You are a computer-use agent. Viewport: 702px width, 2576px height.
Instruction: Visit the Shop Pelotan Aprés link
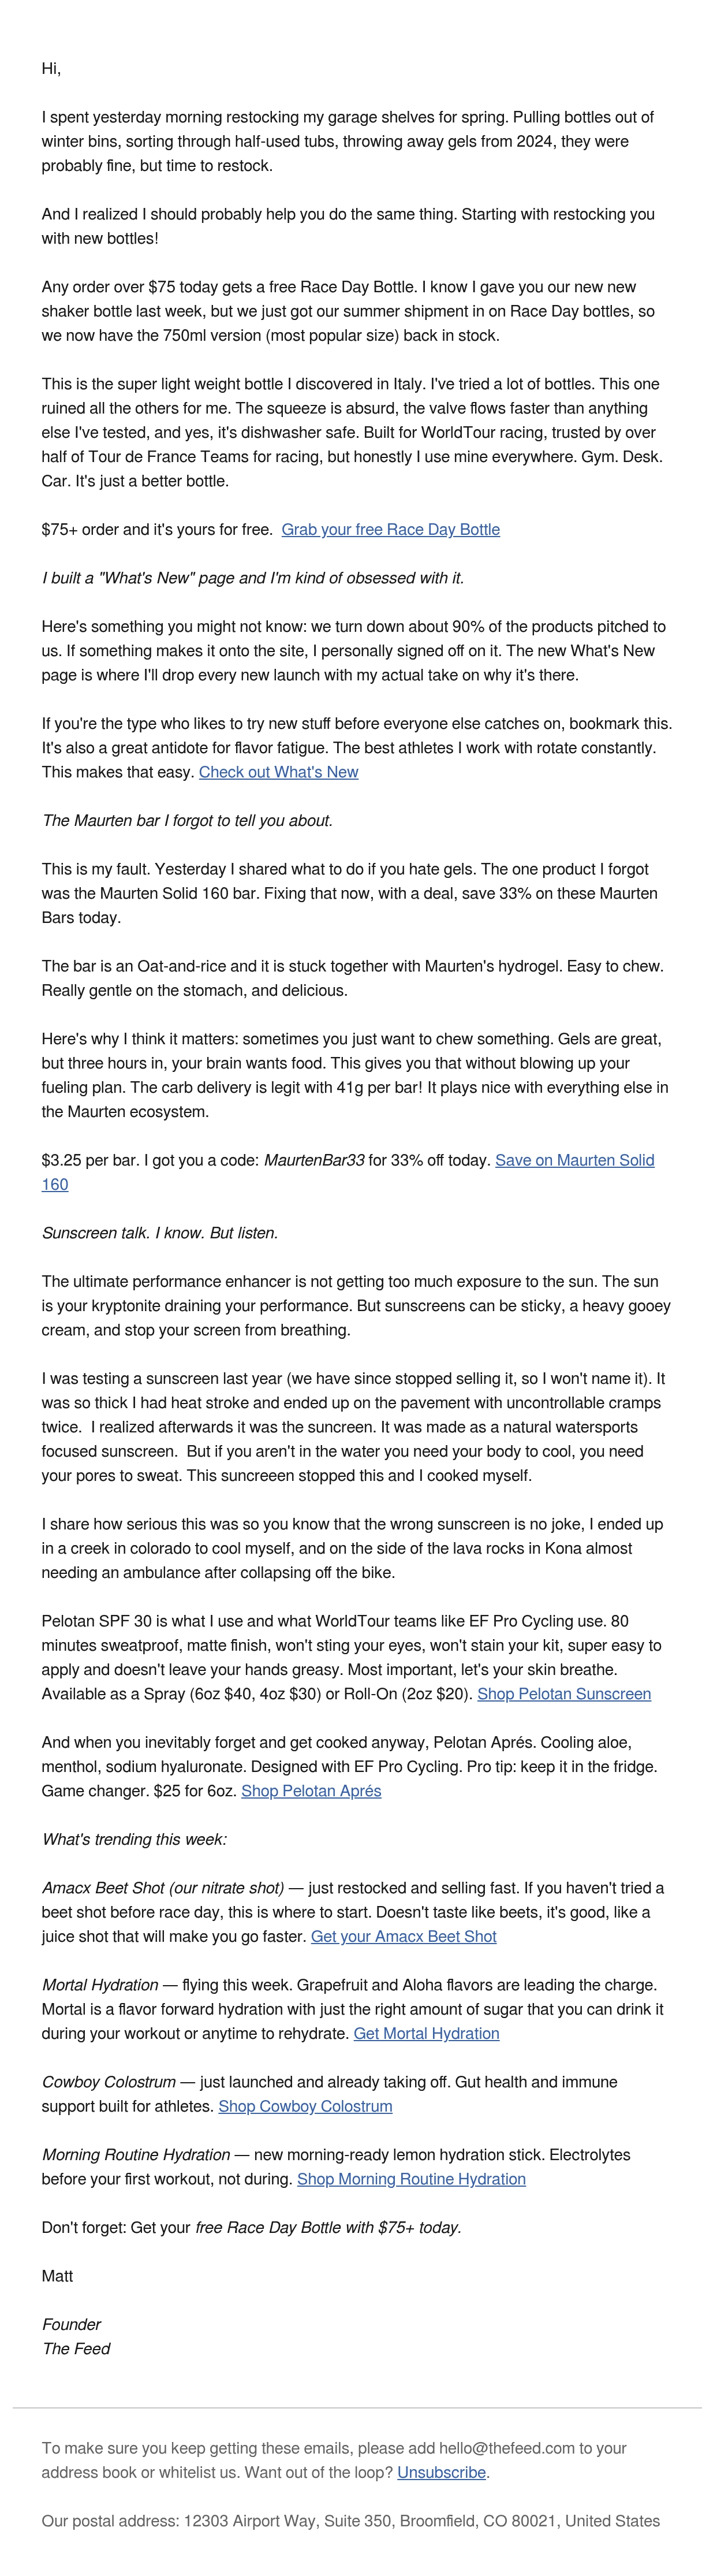point(311,1790)
